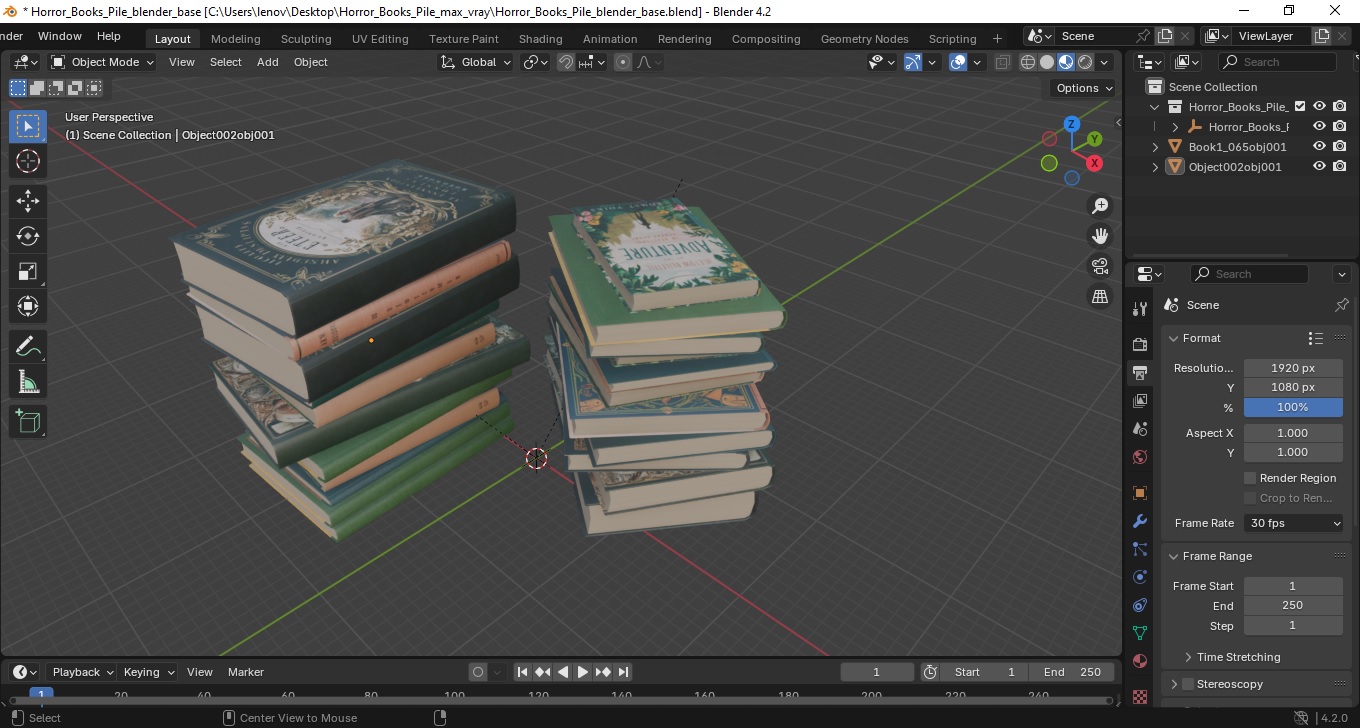Open the viewport shading options dropdown
Viewport: 1360px width, 728px height.
(x=1105, y=62)
